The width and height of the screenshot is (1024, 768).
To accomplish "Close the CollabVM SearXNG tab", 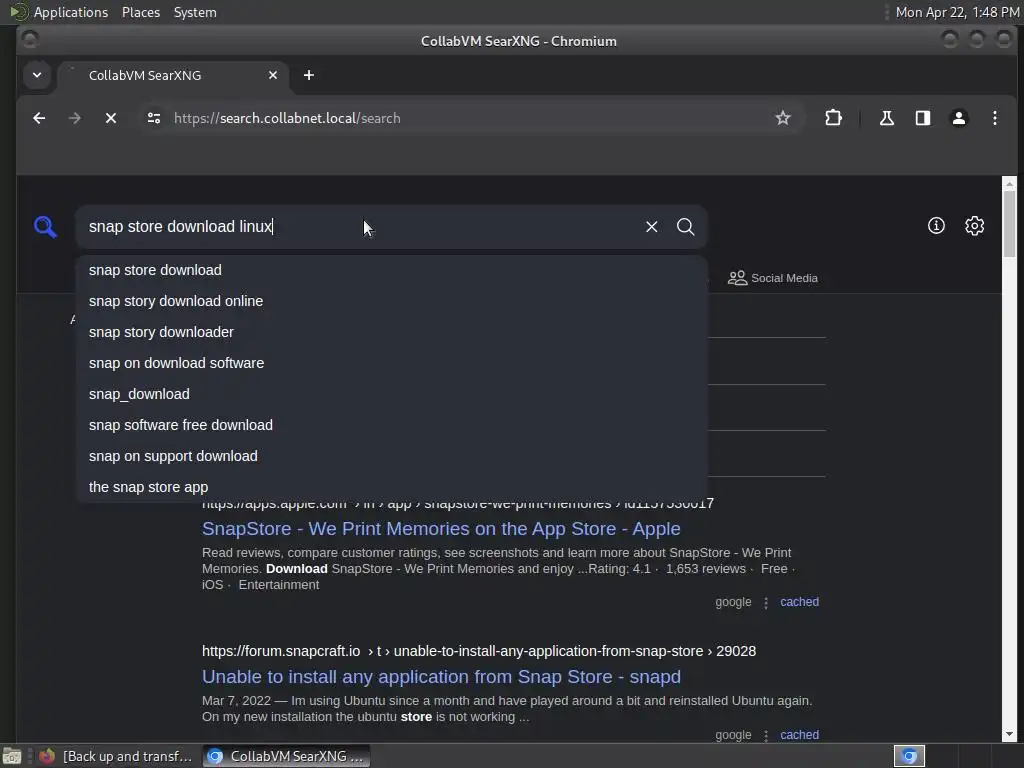I will click(x=273, y=75).
